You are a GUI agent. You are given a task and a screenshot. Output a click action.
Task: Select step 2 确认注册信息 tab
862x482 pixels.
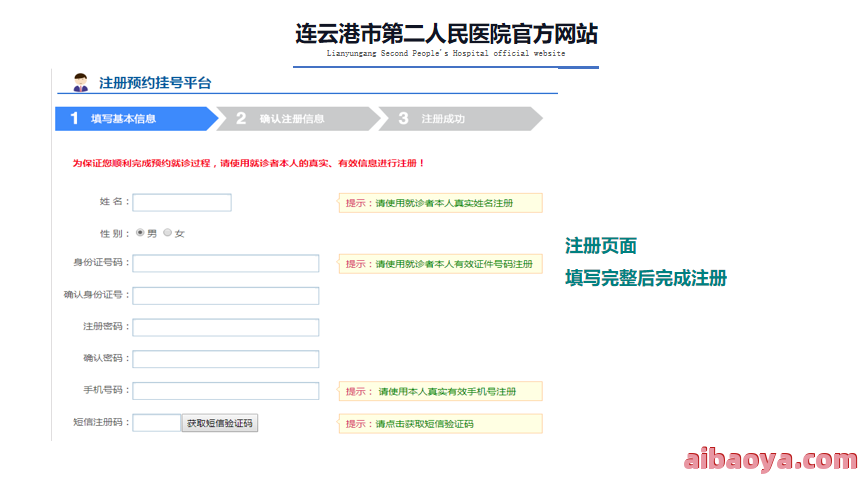pyautogui.click(x=298, y=119)
